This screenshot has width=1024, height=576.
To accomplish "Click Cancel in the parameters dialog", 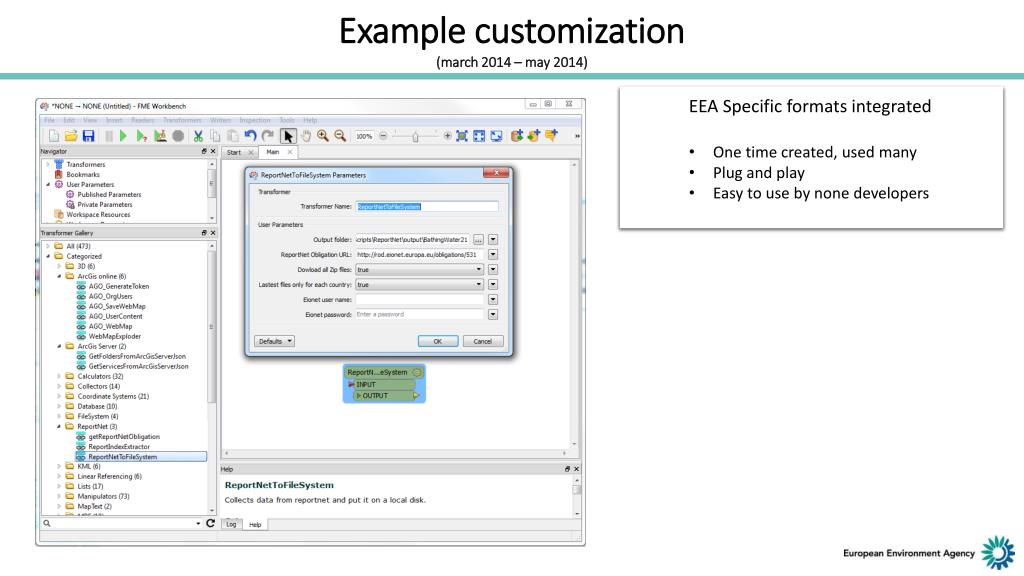I will (483, 341).
